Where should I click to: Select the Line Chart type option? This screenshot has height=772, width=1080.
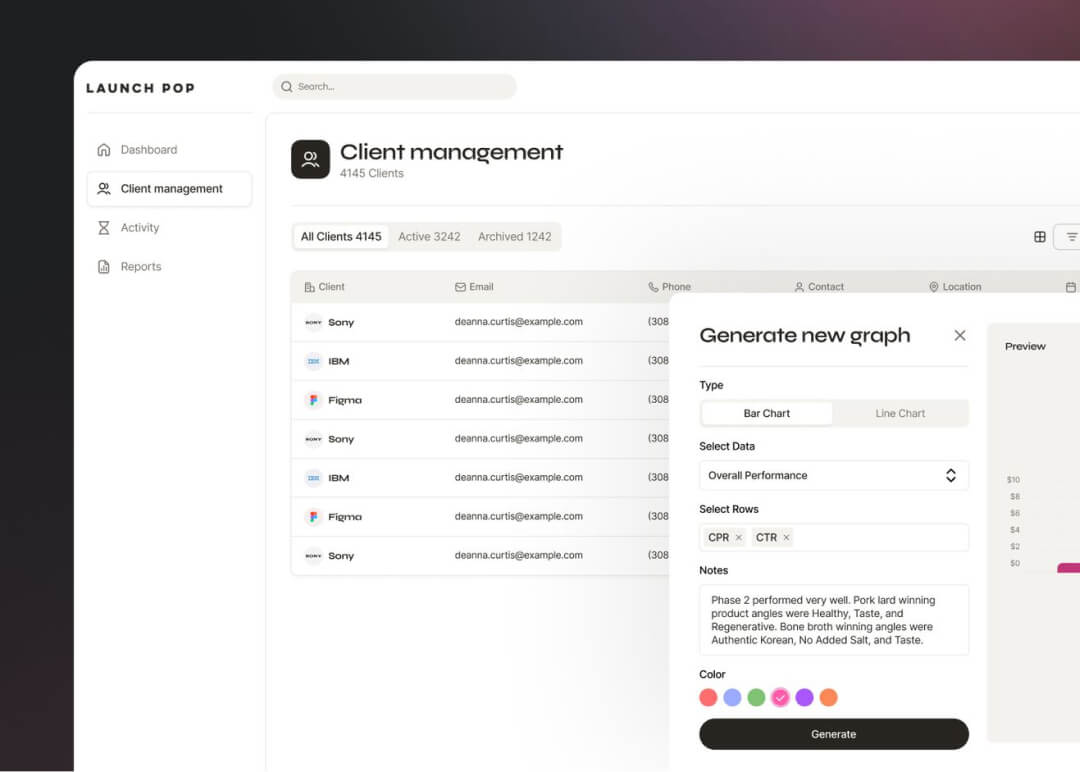900,413
